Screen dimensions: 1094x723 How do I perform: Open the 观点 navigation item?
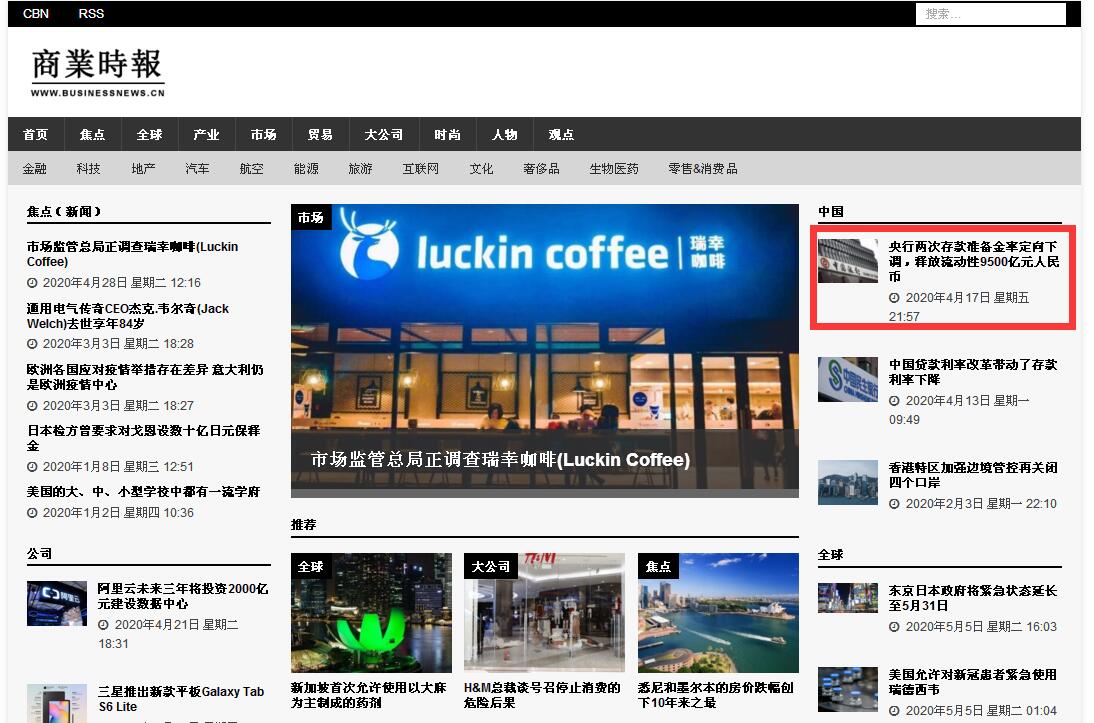point(561,134)
